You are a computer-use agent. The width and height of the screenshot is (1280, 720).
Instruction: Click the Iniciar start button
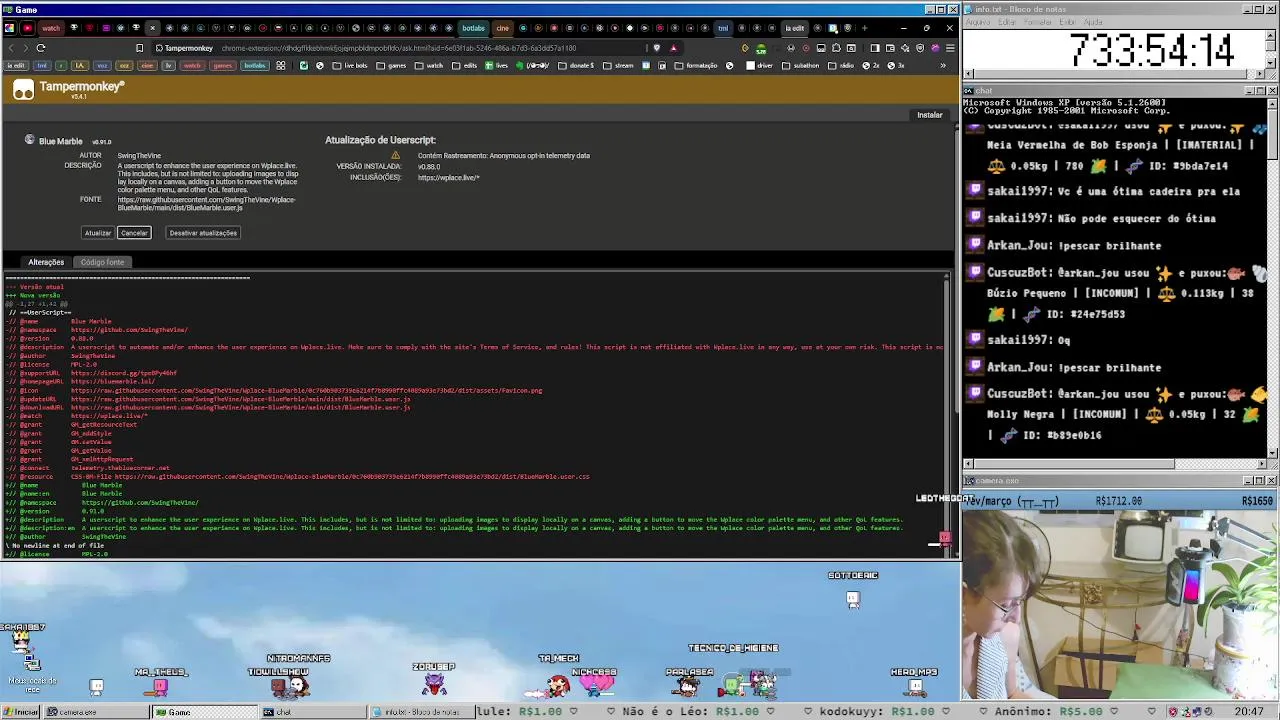(21, 712)
